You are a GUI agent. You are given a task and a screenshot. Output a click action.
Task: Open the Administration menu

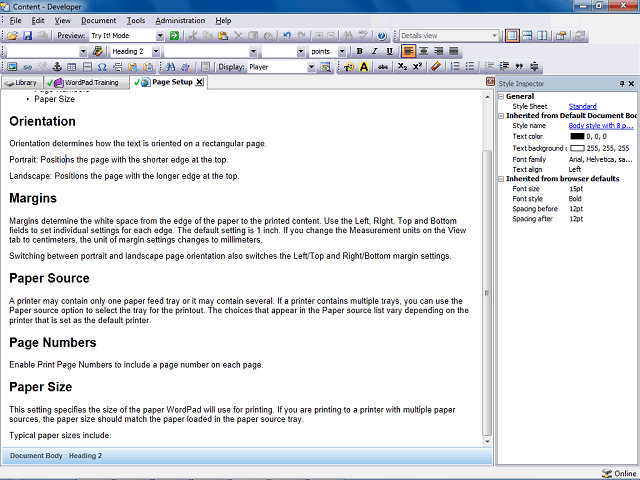coord(180,20)
